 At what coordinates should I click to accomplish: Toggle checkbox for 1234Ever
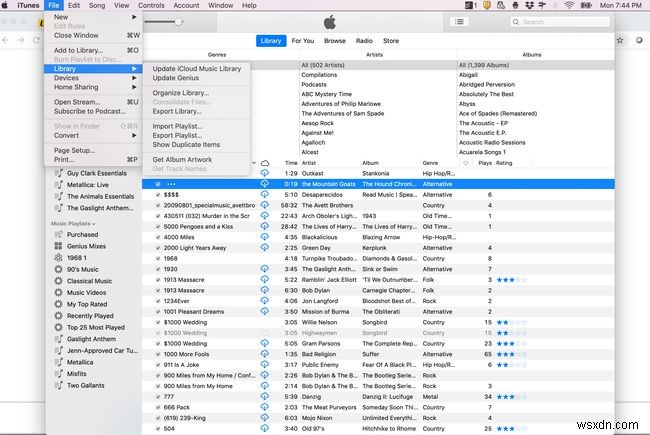(x=158, y=301)
